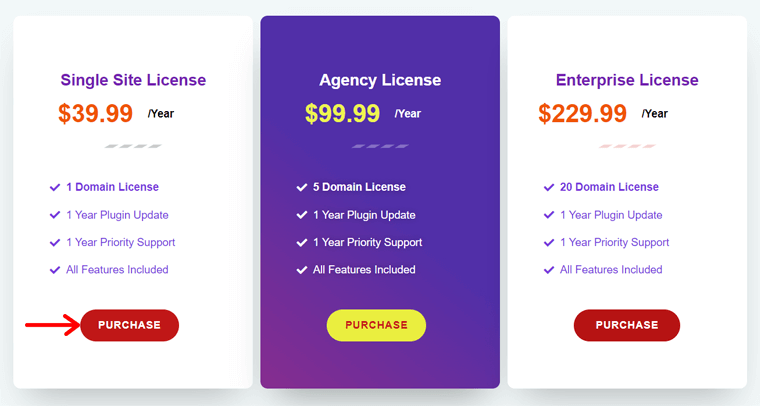Select the Single Site License heading
This screenshot has height=406, width=760.
point(133,80)
